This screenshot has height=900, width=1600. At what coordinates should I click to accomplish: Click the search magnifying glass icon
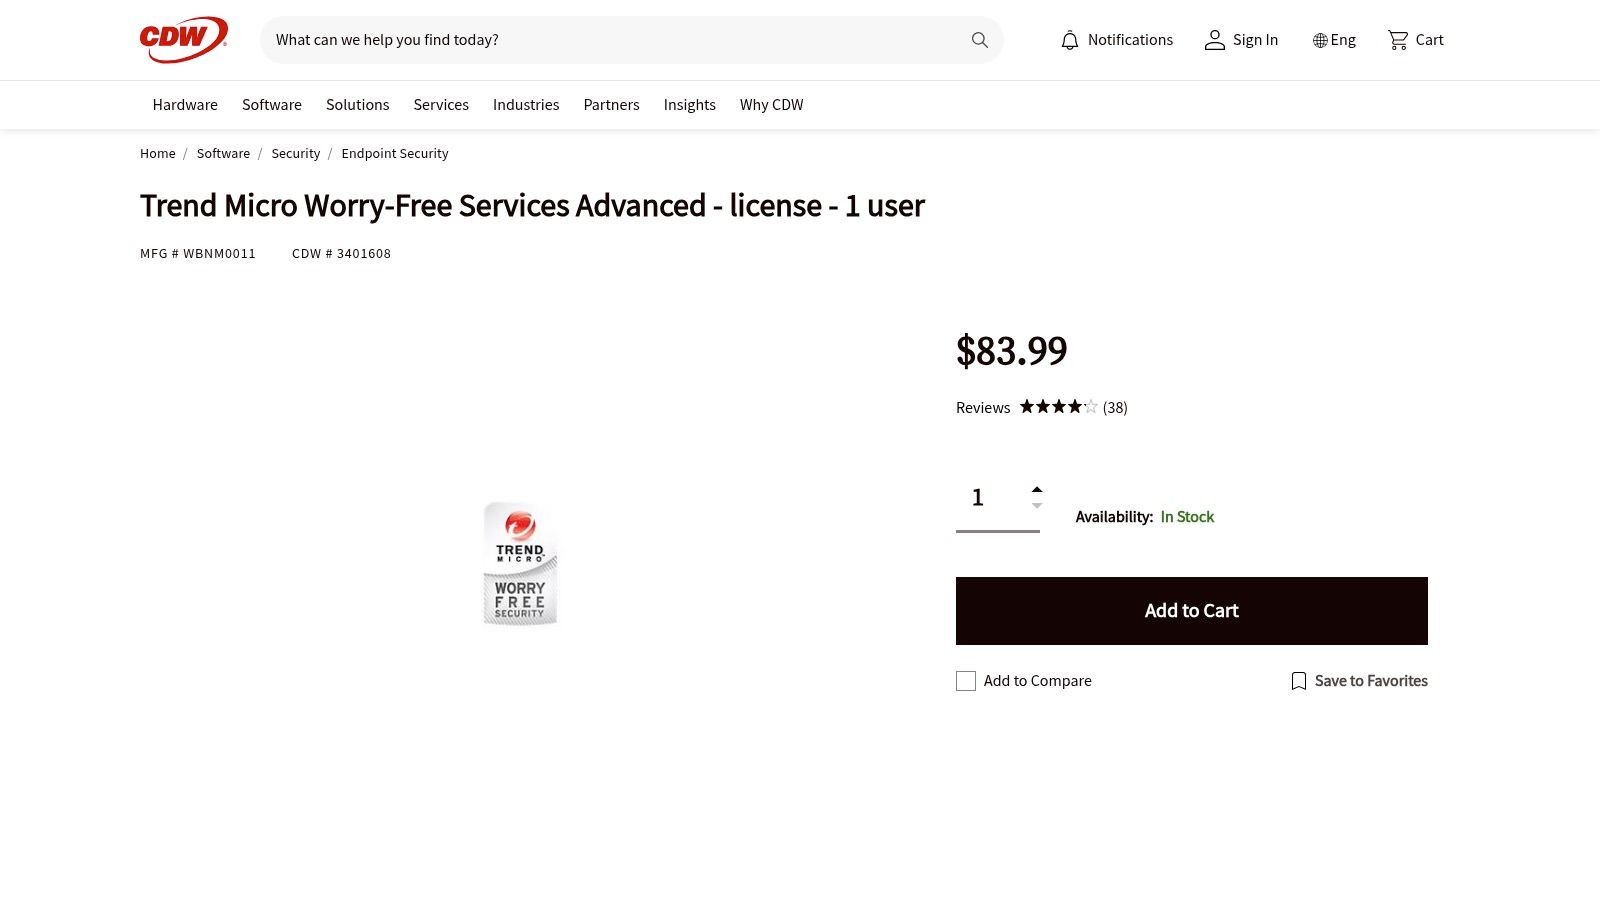979,40
